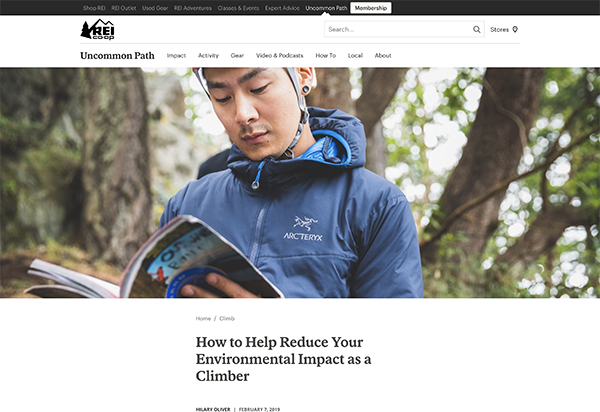
Task: Click the REI Co-op logo
Action: pos(97,29)
